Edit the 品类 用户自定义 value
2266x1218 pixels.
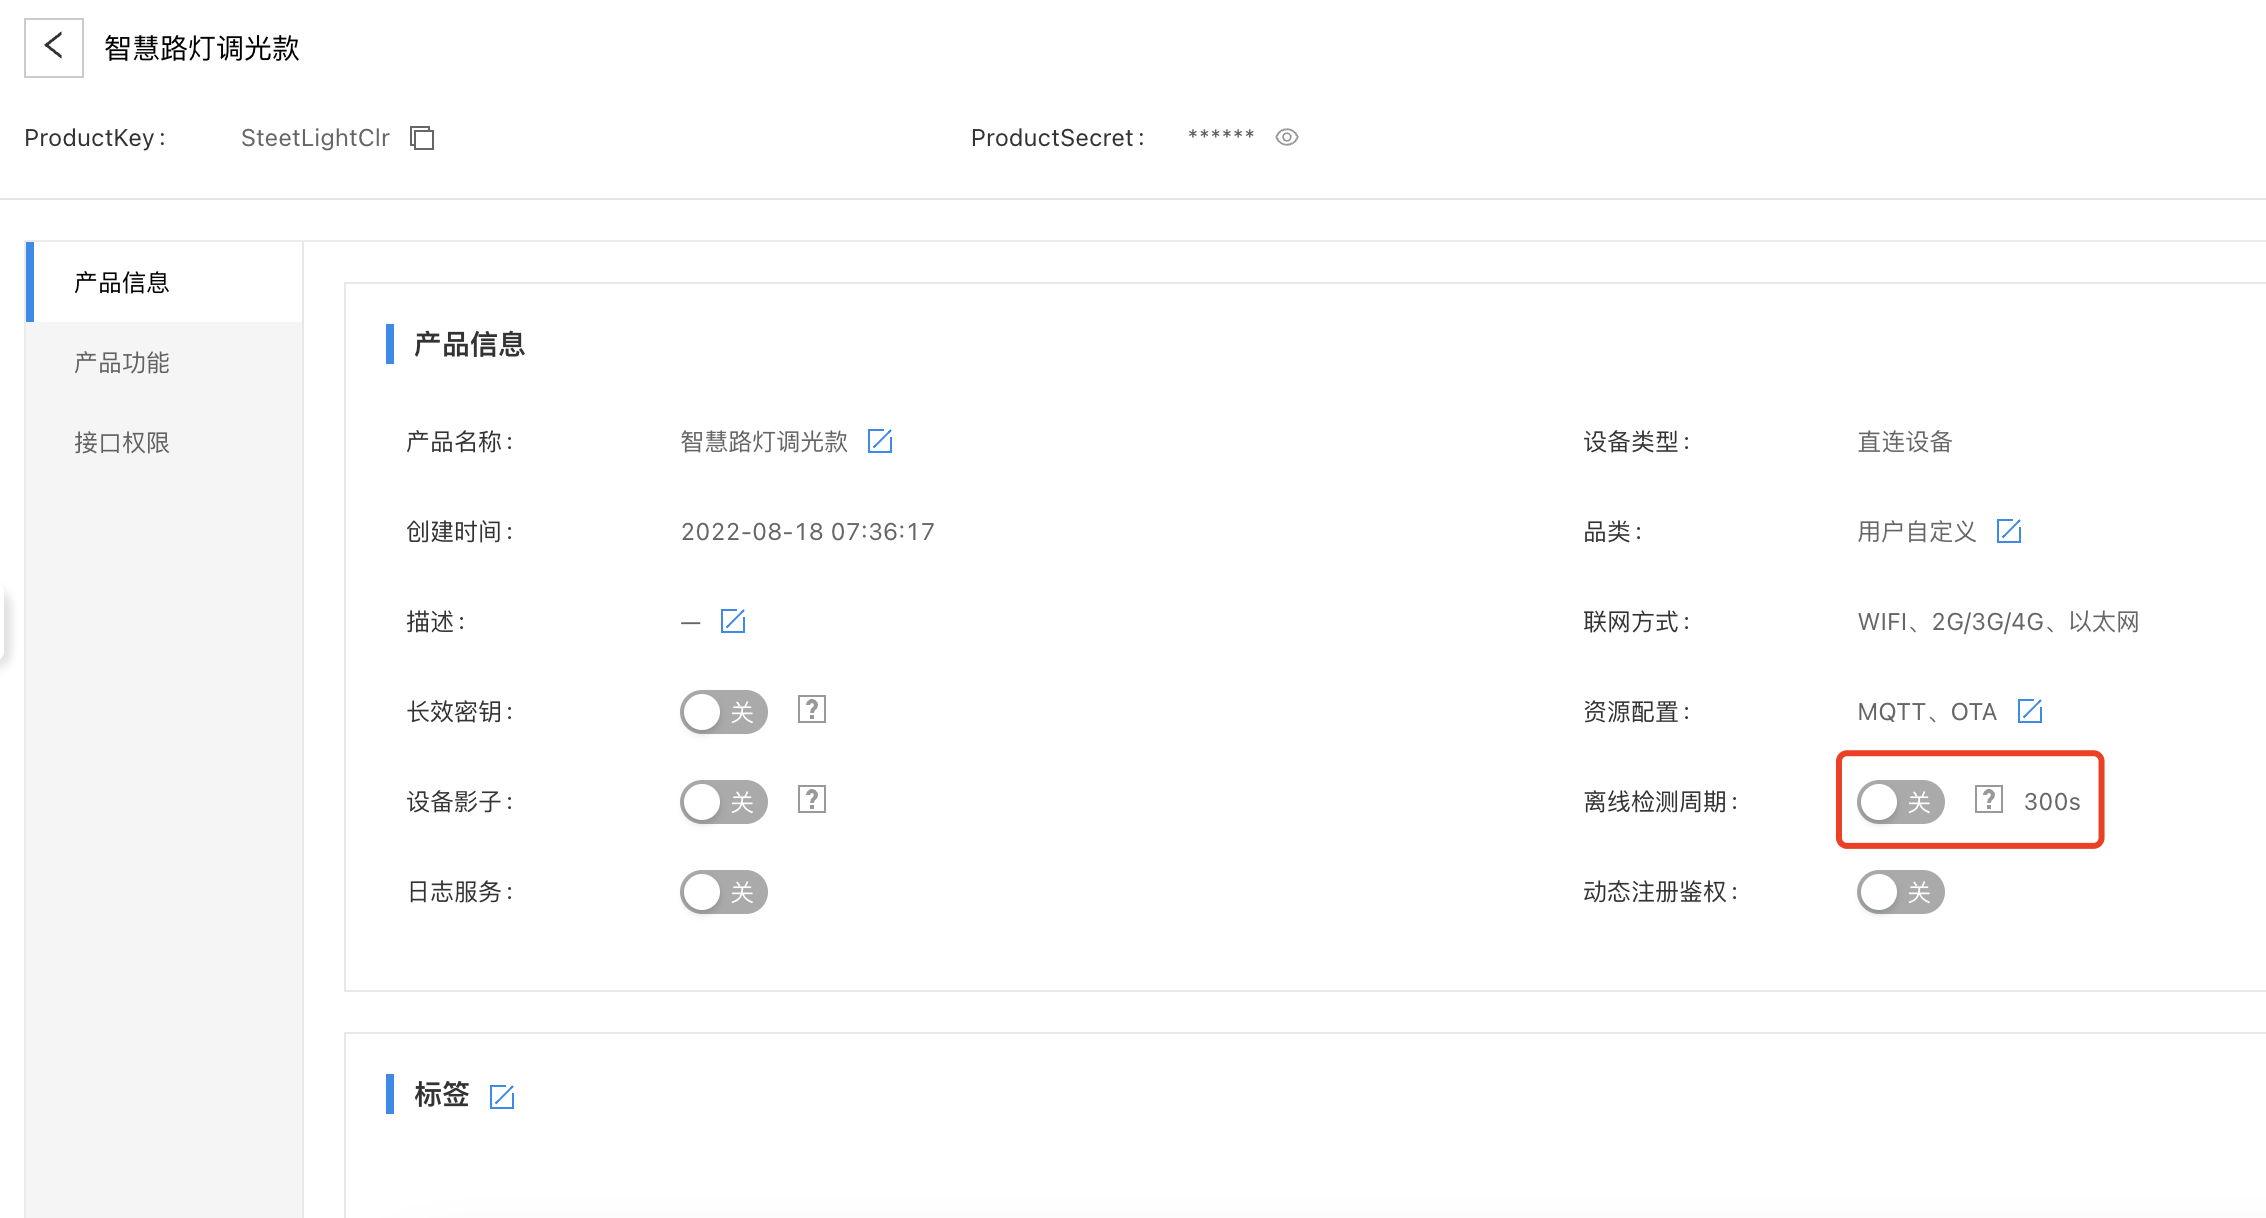(x=2009, y=531)
